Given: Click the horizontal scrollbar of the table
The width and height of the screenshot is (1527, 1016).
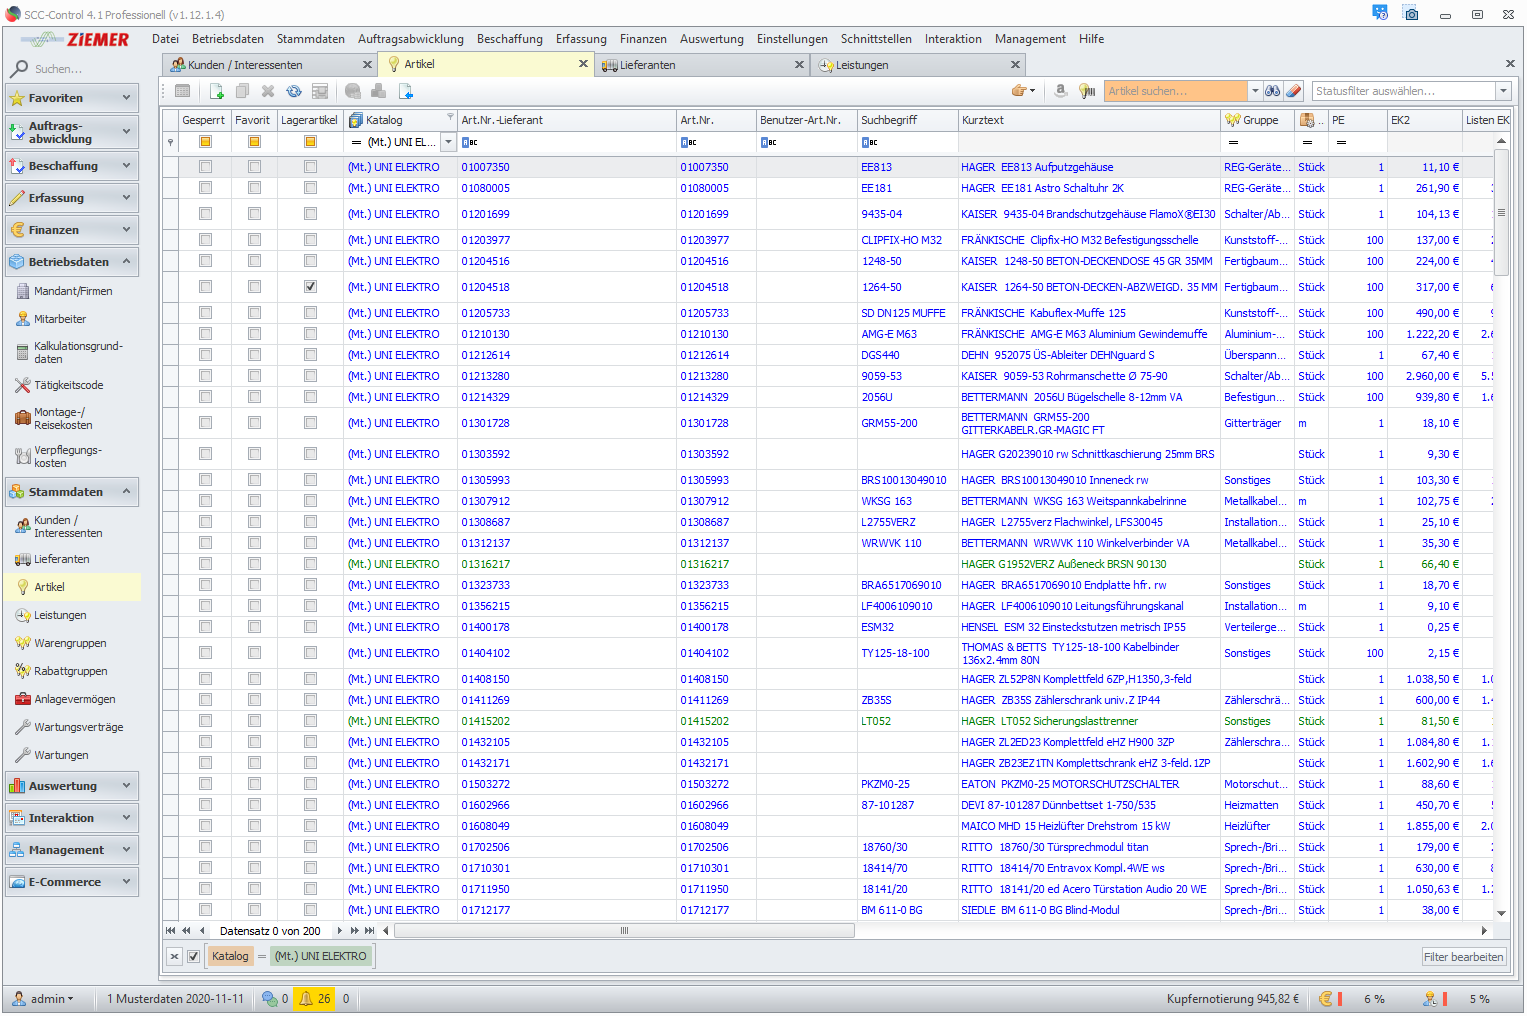Looking at the screenshot, I should pos(624,931).
